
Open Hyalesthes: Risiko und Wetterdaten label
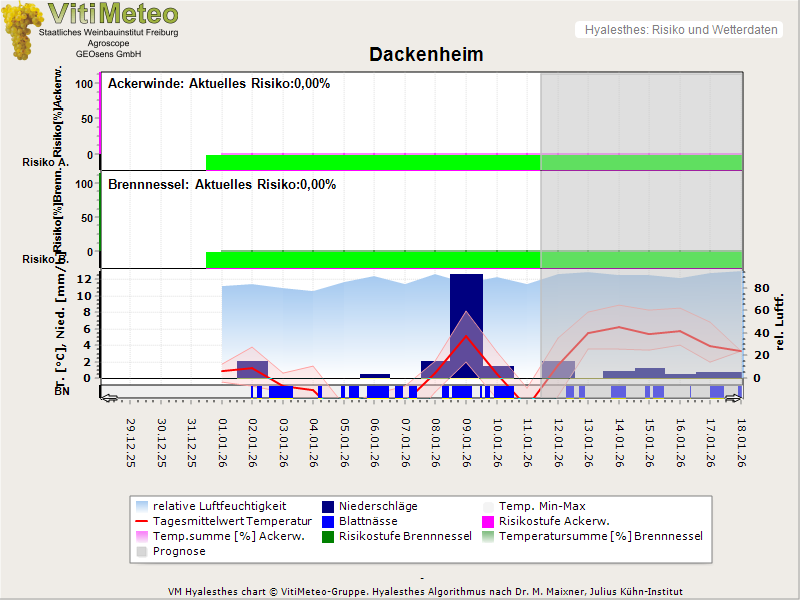[x=679, y=30]
